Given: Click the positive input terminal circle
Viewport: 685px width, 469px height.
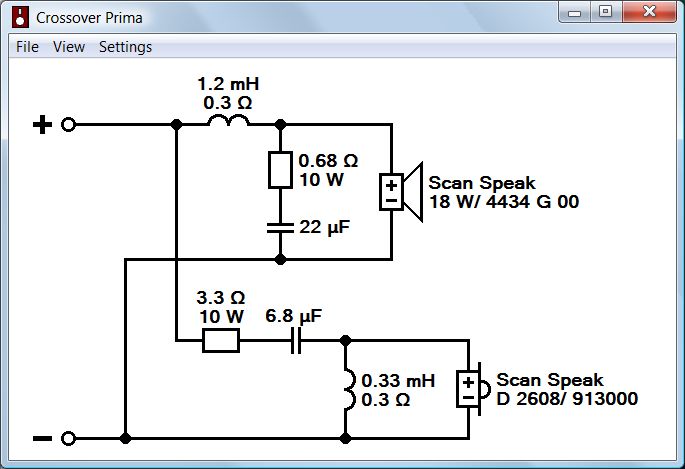Looking at the screenshot, I should (68, 125).
